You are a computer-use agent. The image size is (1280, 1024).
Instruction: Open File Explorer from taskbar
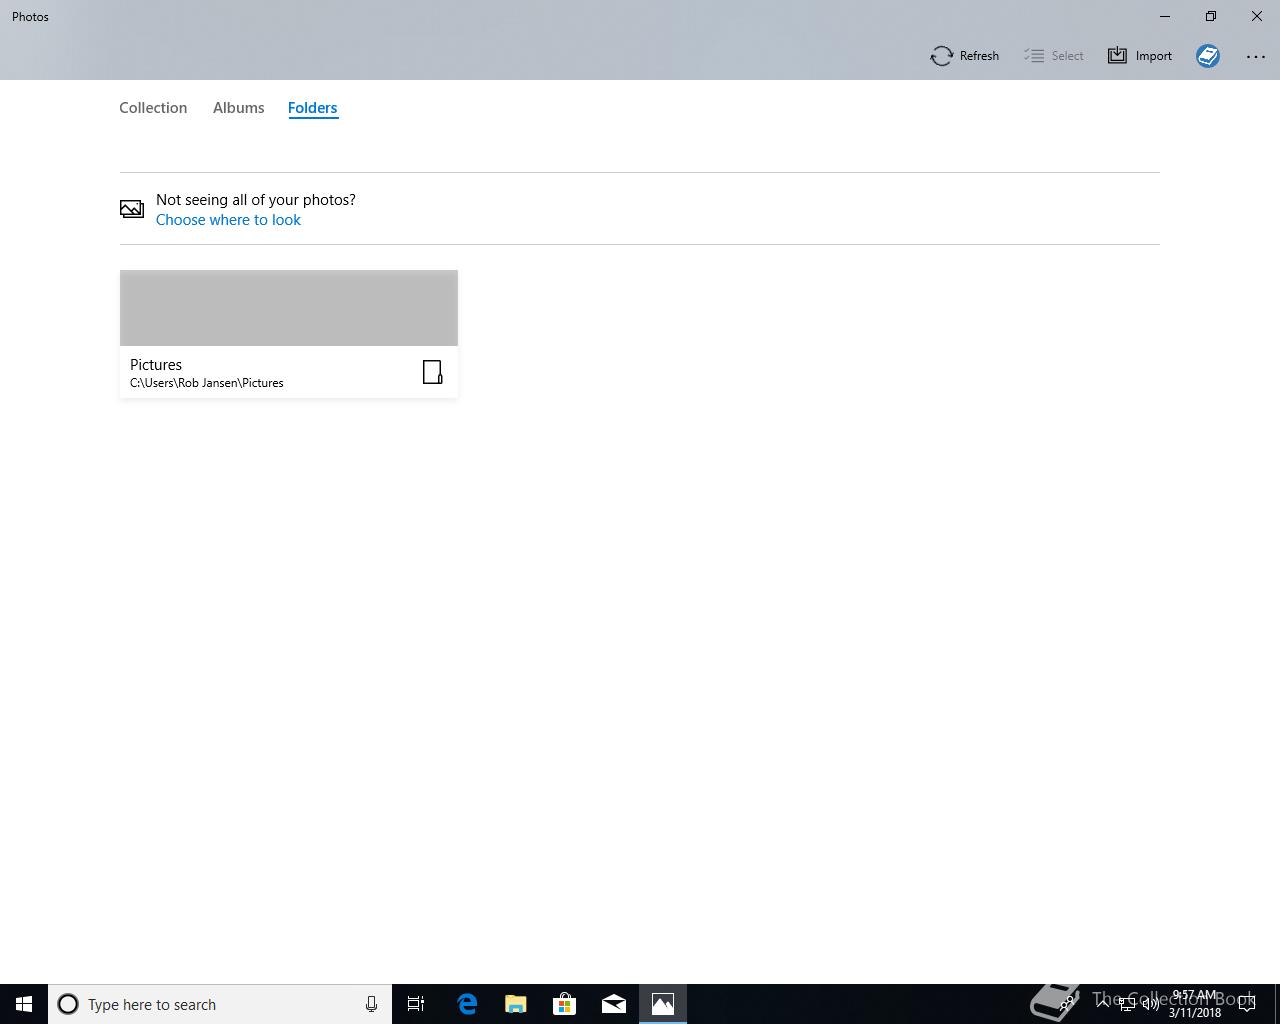click(516, 1004)
